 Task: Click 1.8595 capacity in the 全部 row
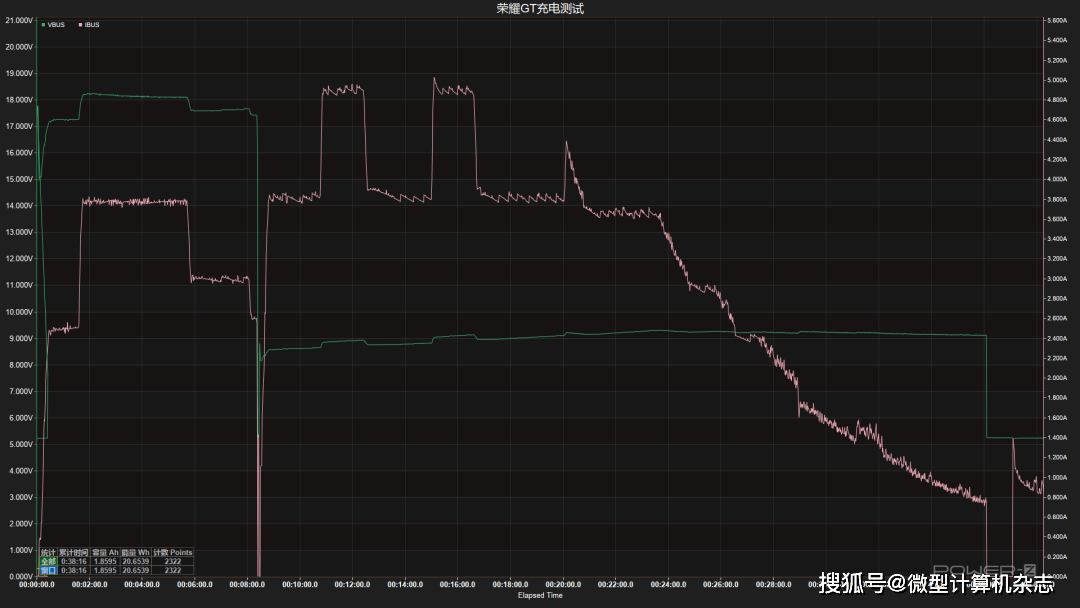click(x=105, y=562)
